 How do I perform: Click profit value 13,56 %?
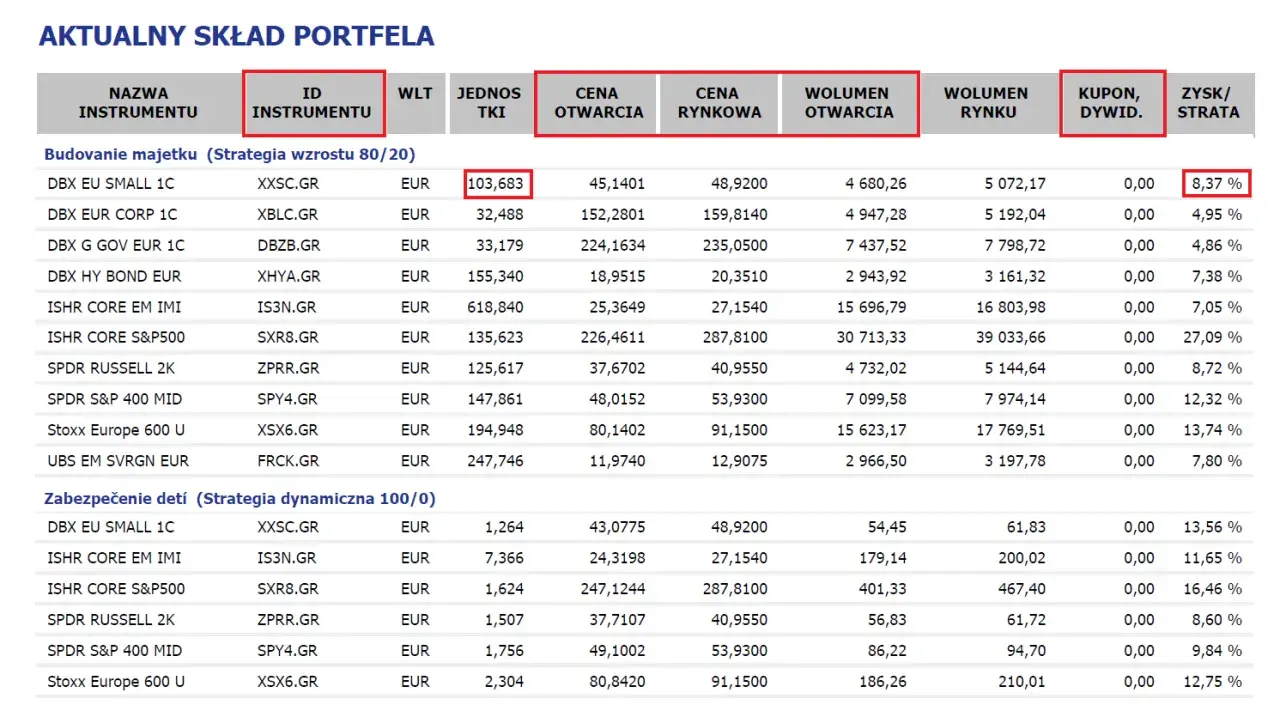click(x=1213, y=527)
